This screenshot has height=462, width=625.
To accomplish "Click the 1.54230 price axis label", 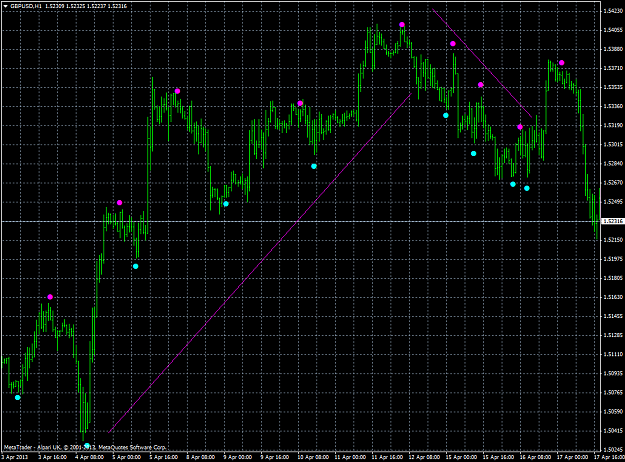I will 613,11.
